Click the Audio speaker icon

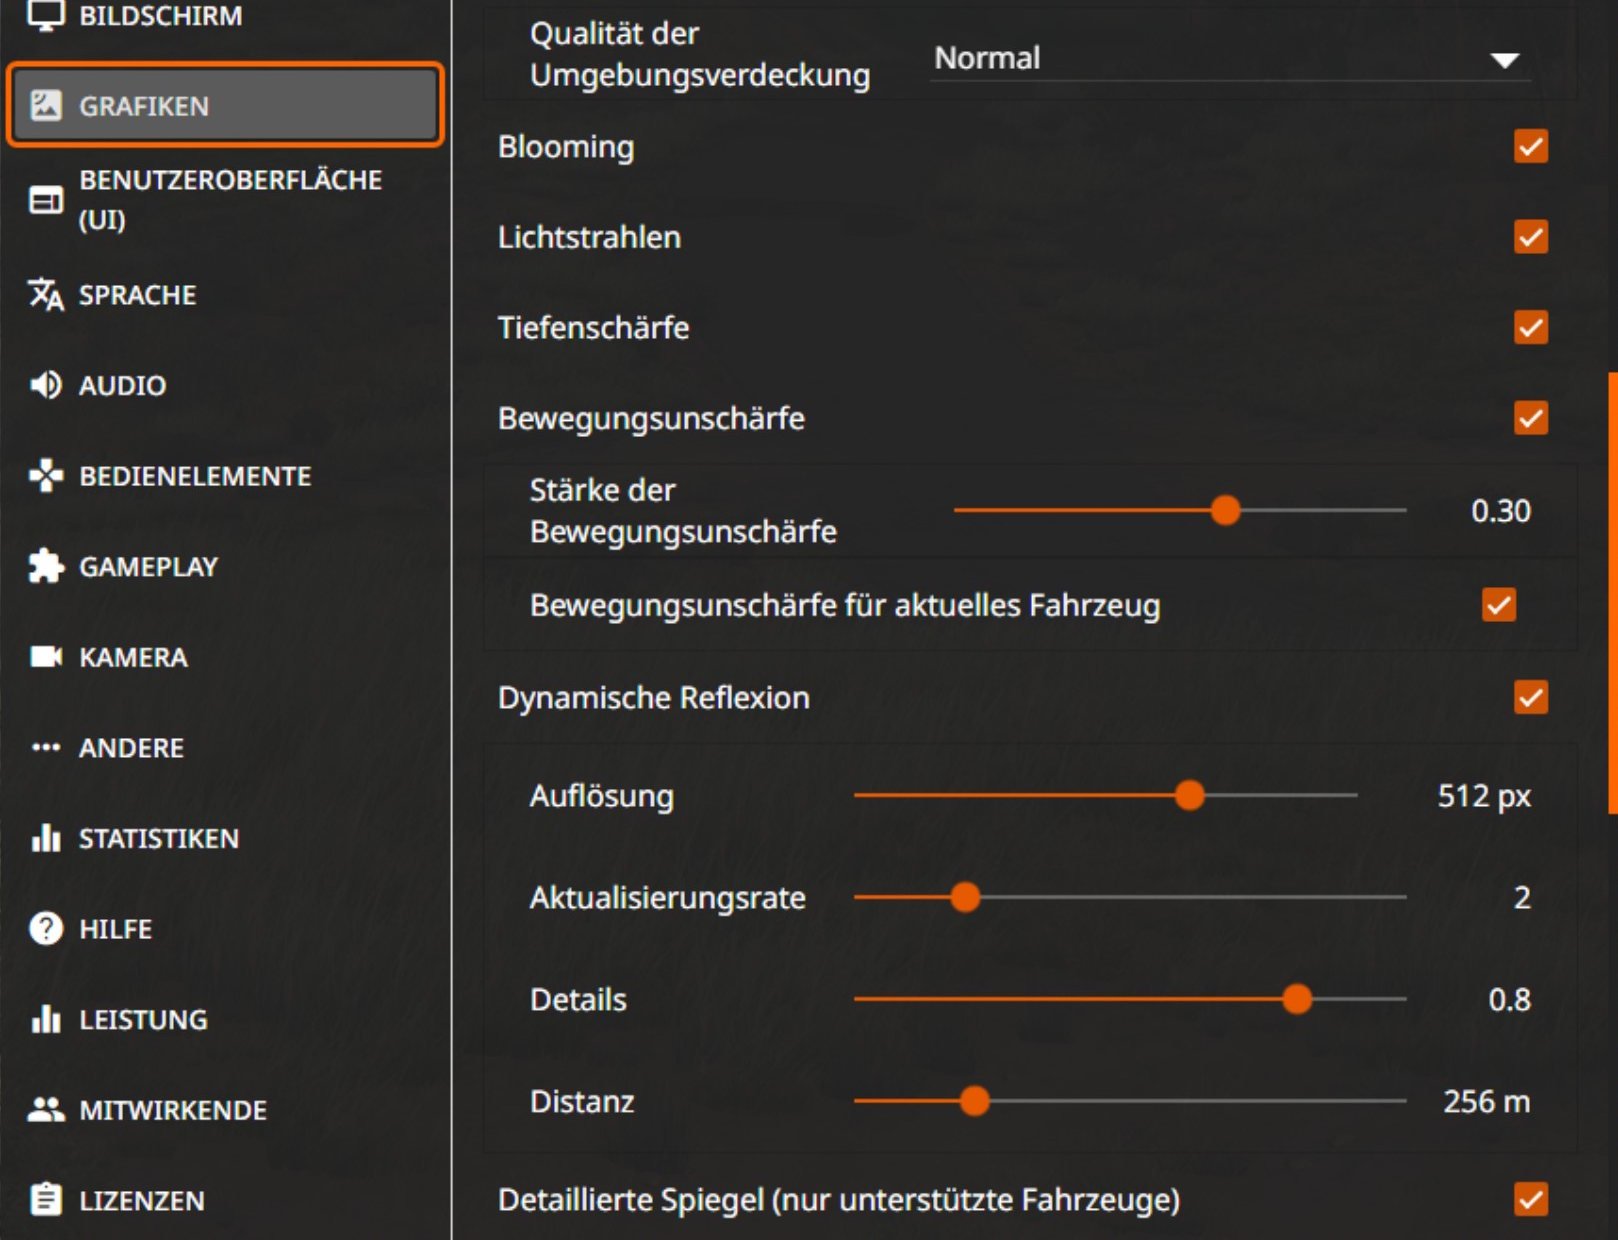click(x=46, y=385)
